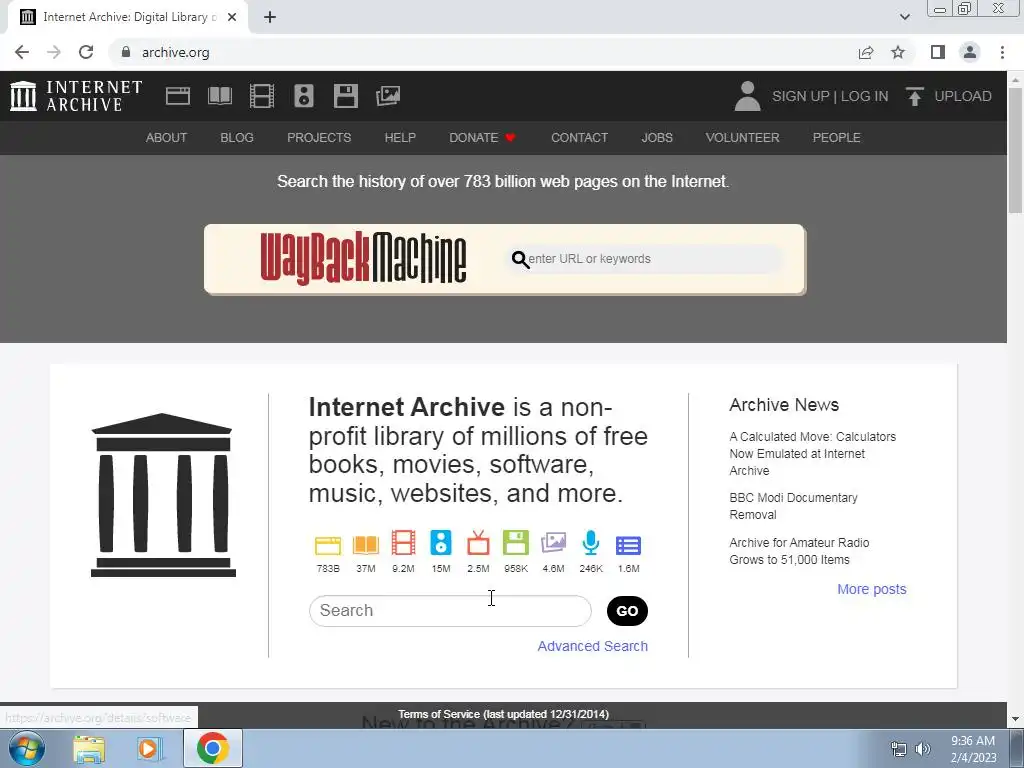Focus the Wayback 'enter URL or keywords' field
This screenshot has height=768, width=1024.
[645, 259]
